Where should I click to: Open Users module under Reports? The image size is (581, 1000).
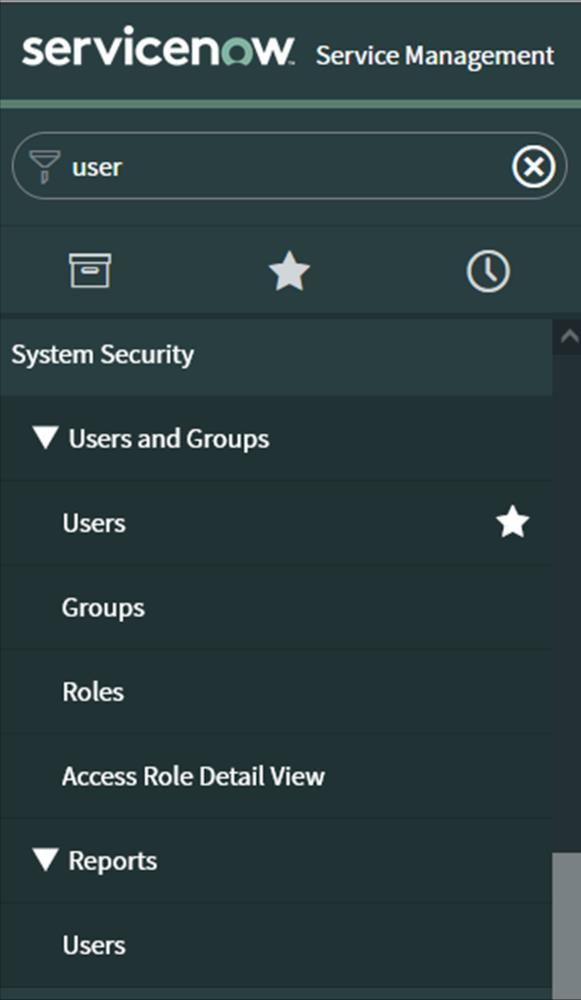pos(276,945)
